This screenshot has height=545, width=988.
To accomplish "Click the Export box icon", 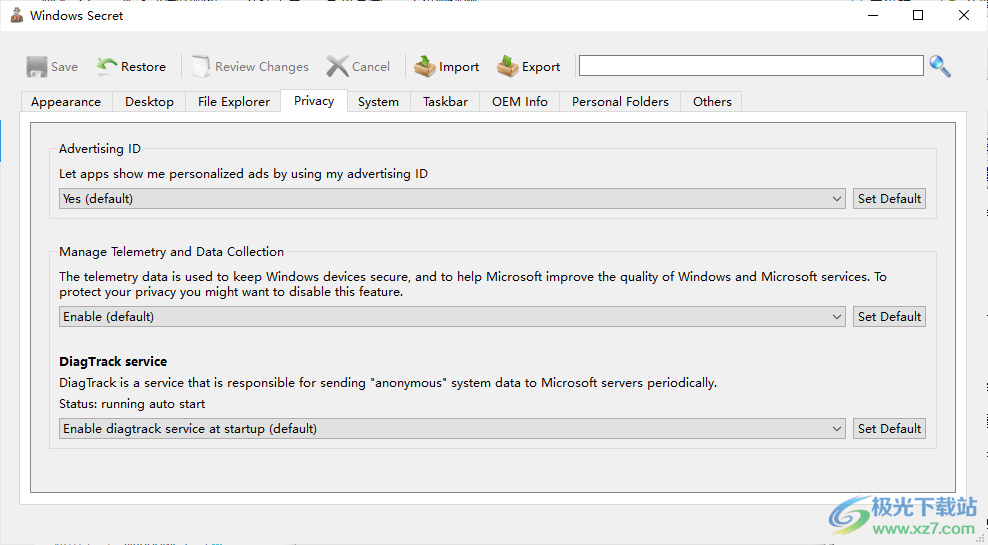I will coord(508,67).
